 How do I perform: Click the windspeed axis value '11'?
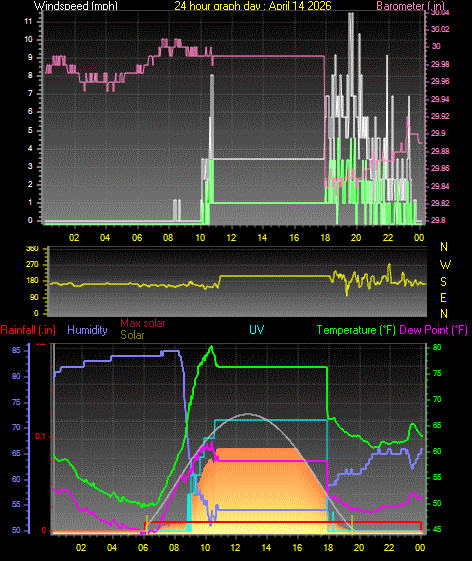point(29,21)
